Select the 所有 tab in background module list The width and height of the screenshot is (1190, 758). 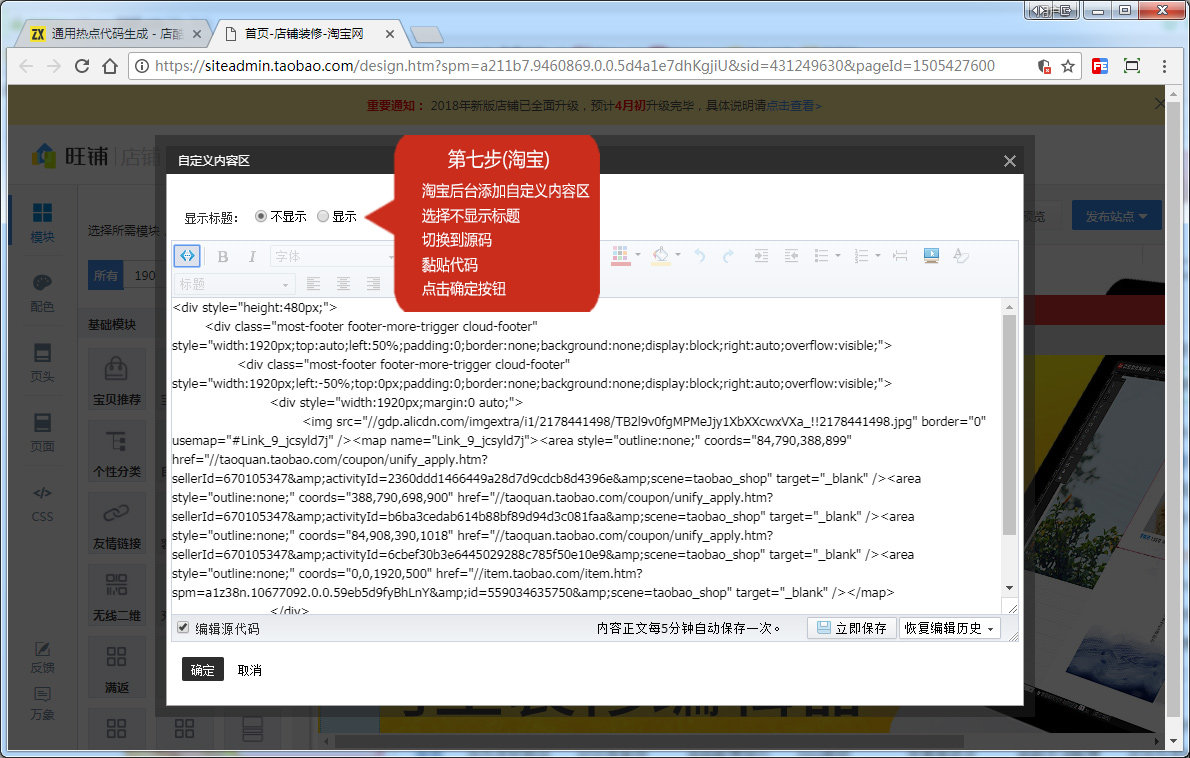click(106, 275)
